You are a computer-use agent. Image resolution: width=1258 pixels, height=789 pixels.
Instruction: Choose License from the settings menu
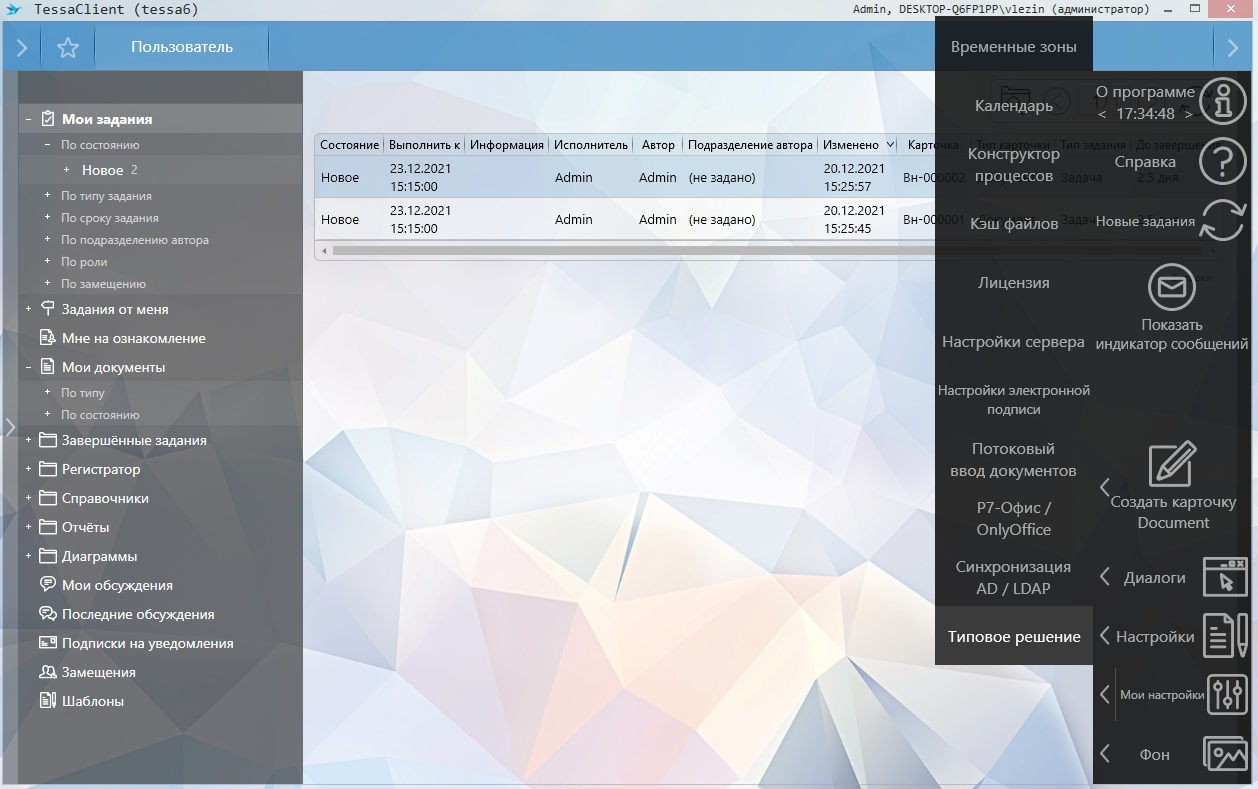coord(1013,283)
